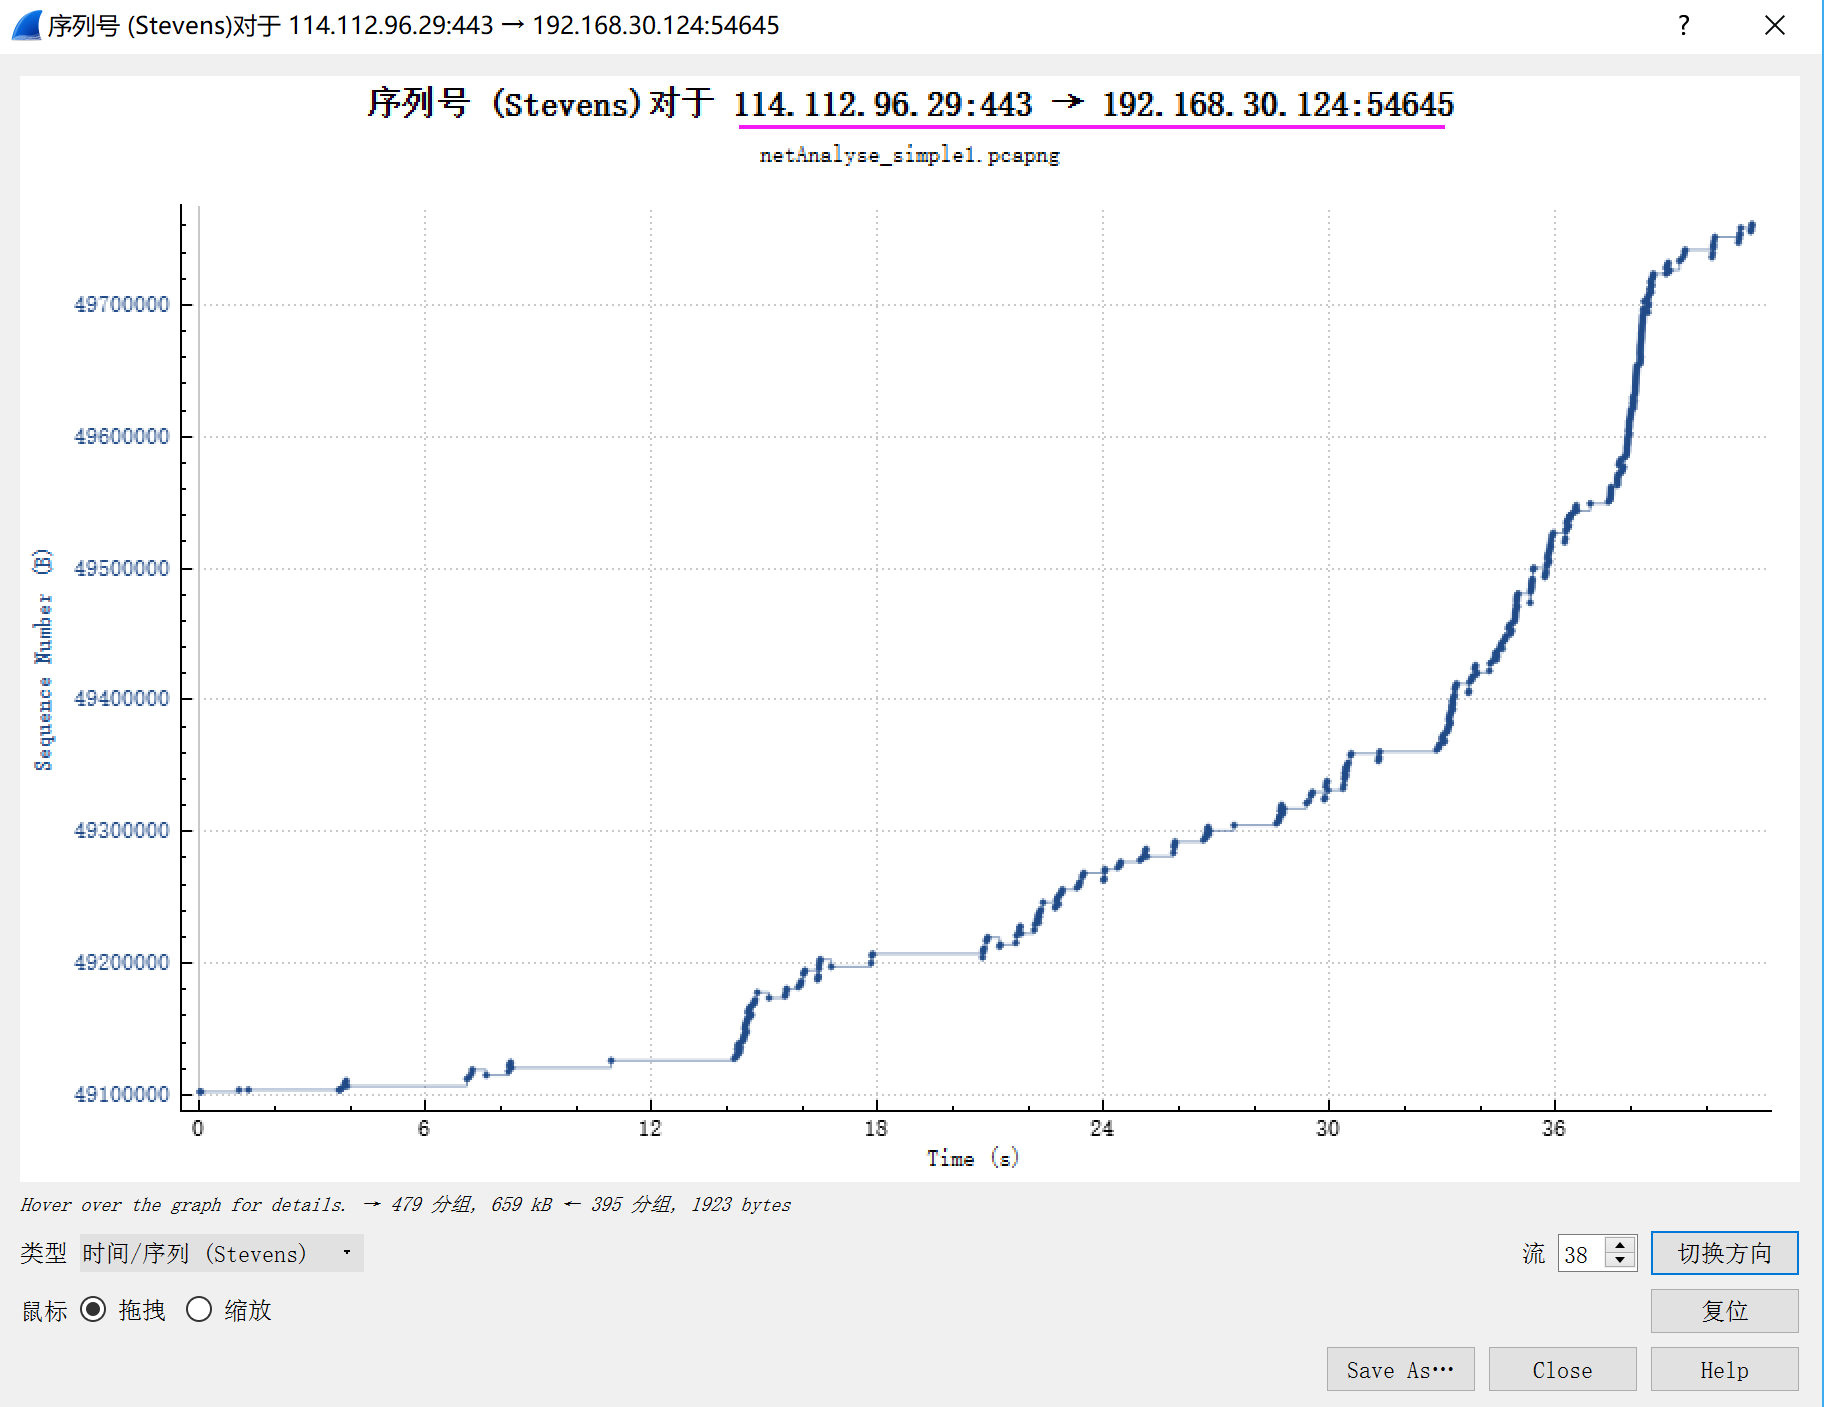Click the Sequence Number (B) axis label
Image resolution: width=1824 pixels, height=1407 pixels.
(43, 659)
